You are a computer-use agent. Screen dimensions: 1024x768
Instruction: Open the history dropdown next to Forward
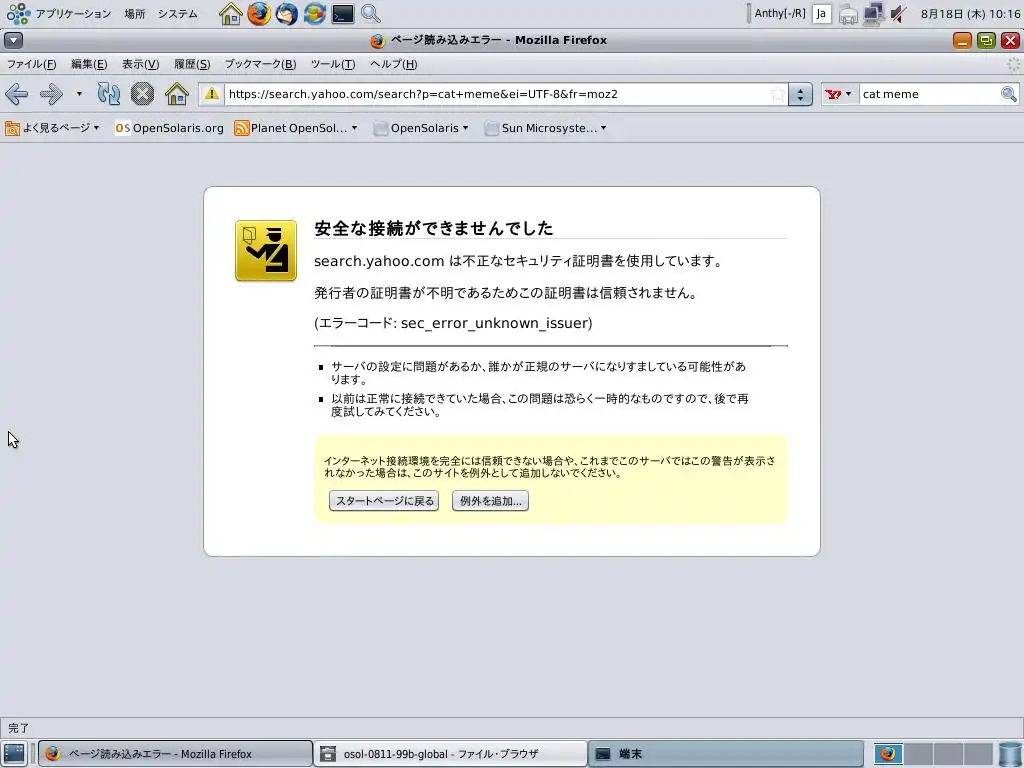(x=79, y=94)
